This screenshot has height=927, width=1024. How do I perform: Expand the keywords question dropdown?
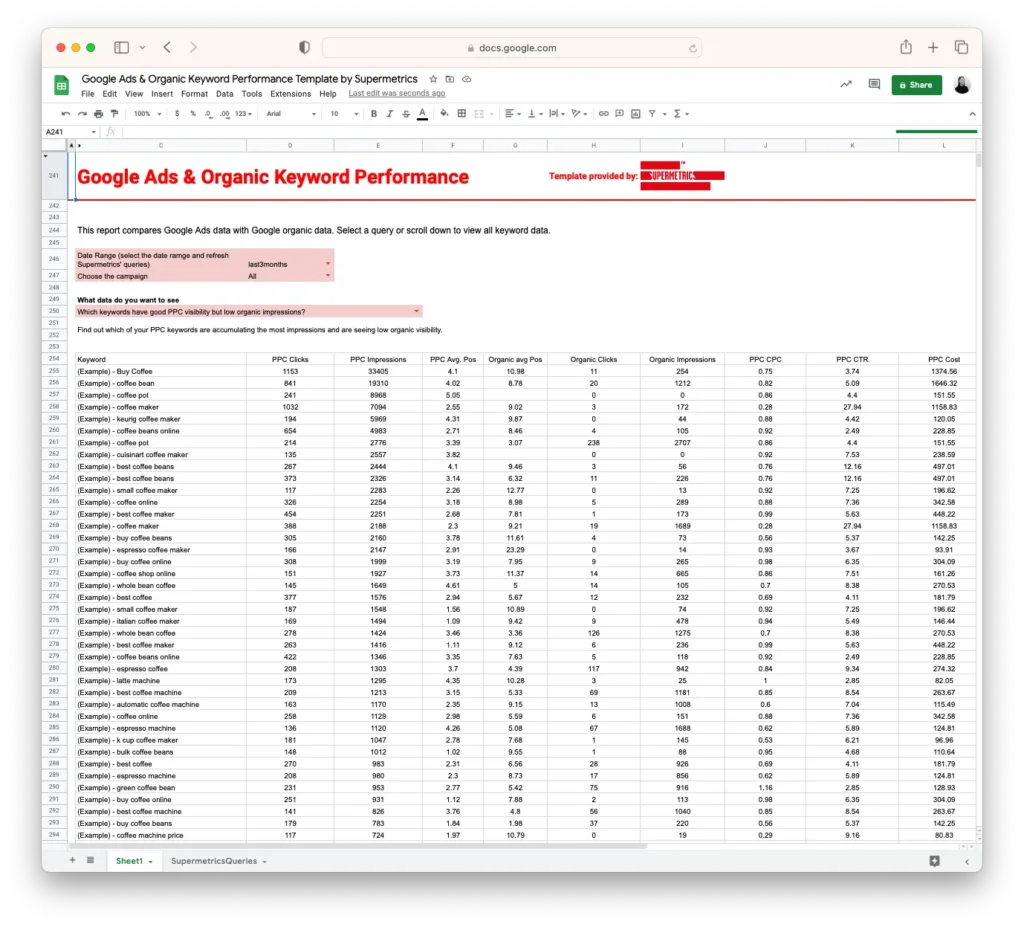click(x=416, y=310)
